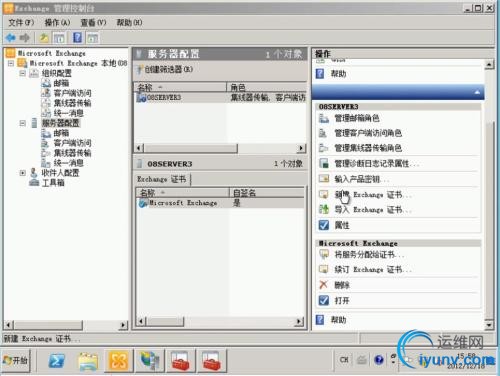Select 组织配置 in the tree
This screenshot has height=376, width=500.
pyautogui.click(x=56, y=73)
